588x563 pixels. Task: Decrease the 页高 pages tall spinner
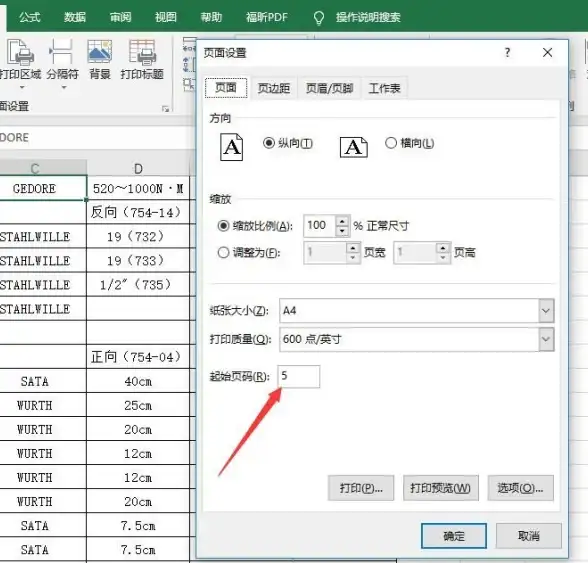pos(443,258)
